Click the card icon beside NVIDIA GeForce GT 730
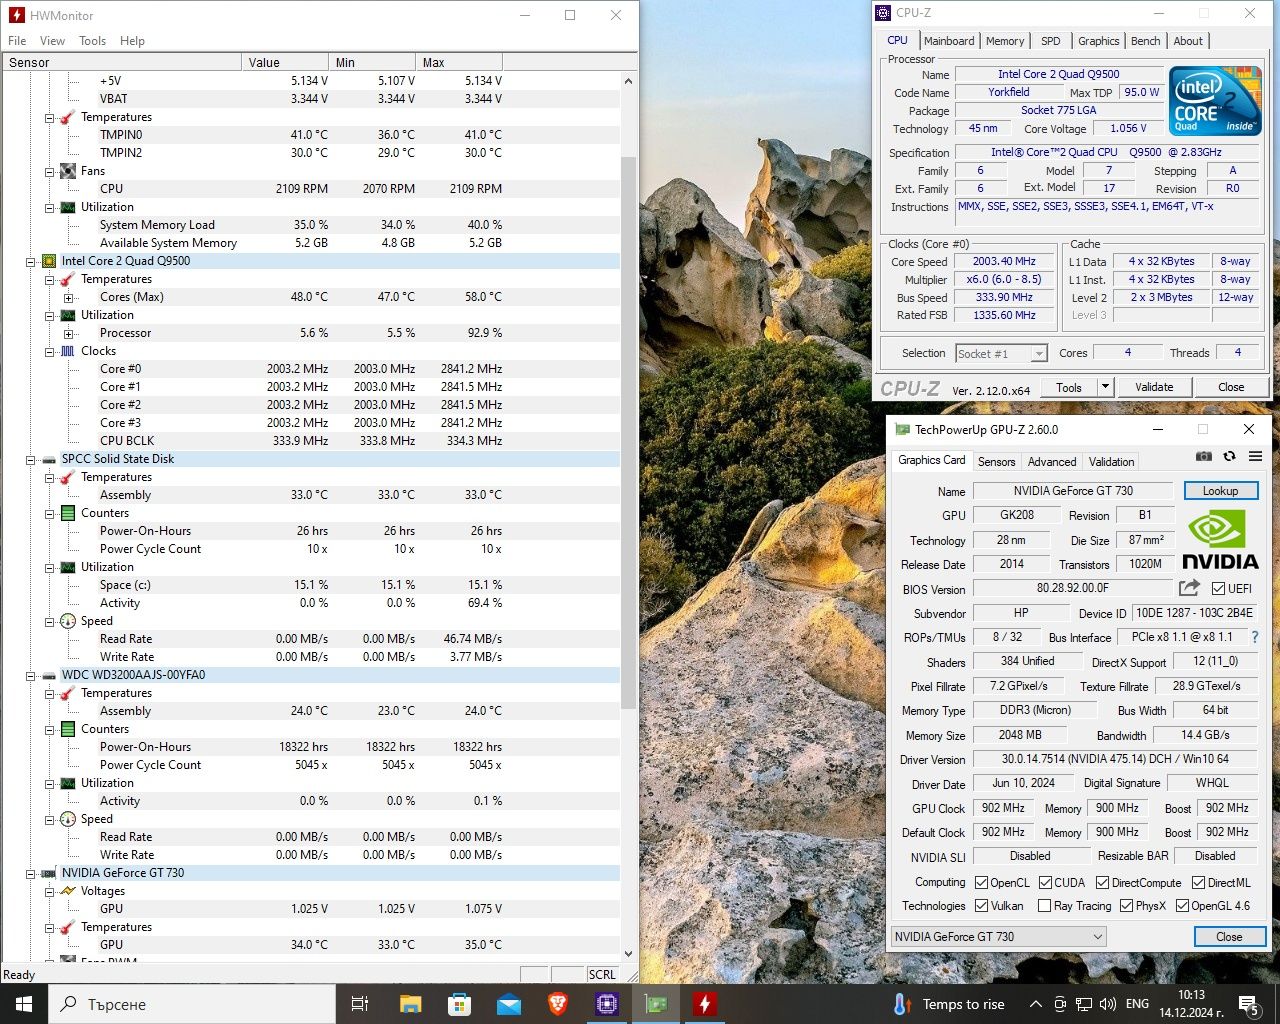1280x1024 pixels. coord(49,873)
